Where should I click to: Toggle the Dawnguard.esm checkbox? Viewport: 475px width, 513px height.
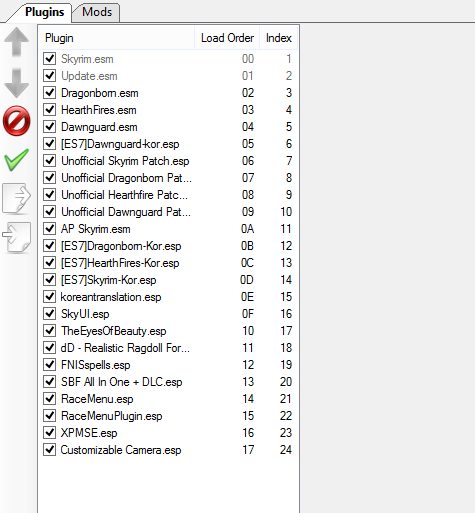tap(50, 127)
